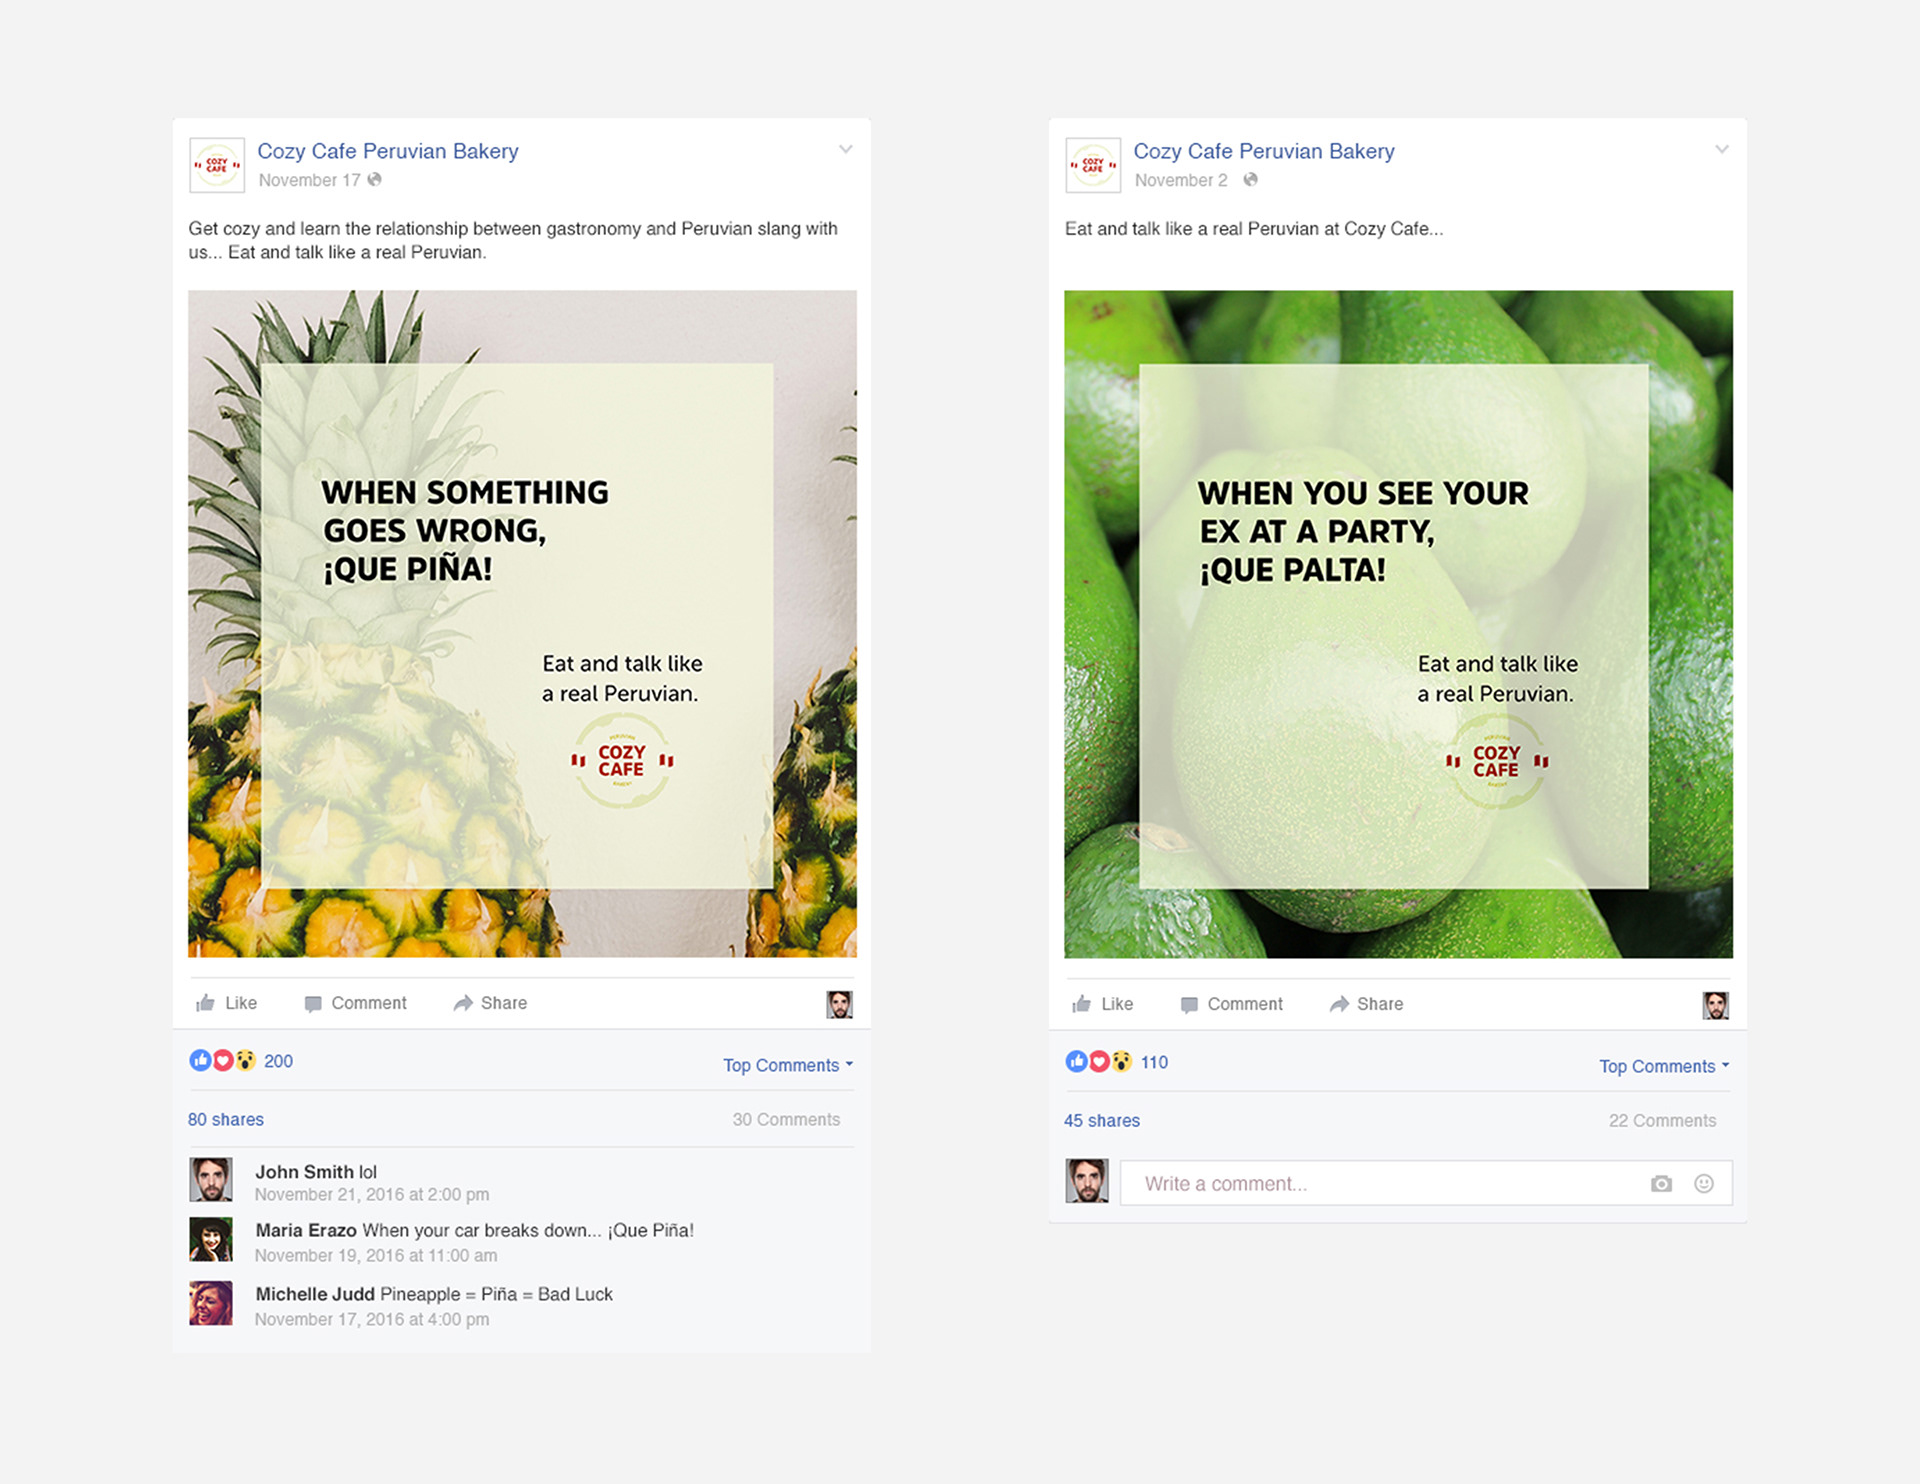Like the ¡Que Palta! avocado post
1920x1484 pixels.
(x=1102, y=1004)
